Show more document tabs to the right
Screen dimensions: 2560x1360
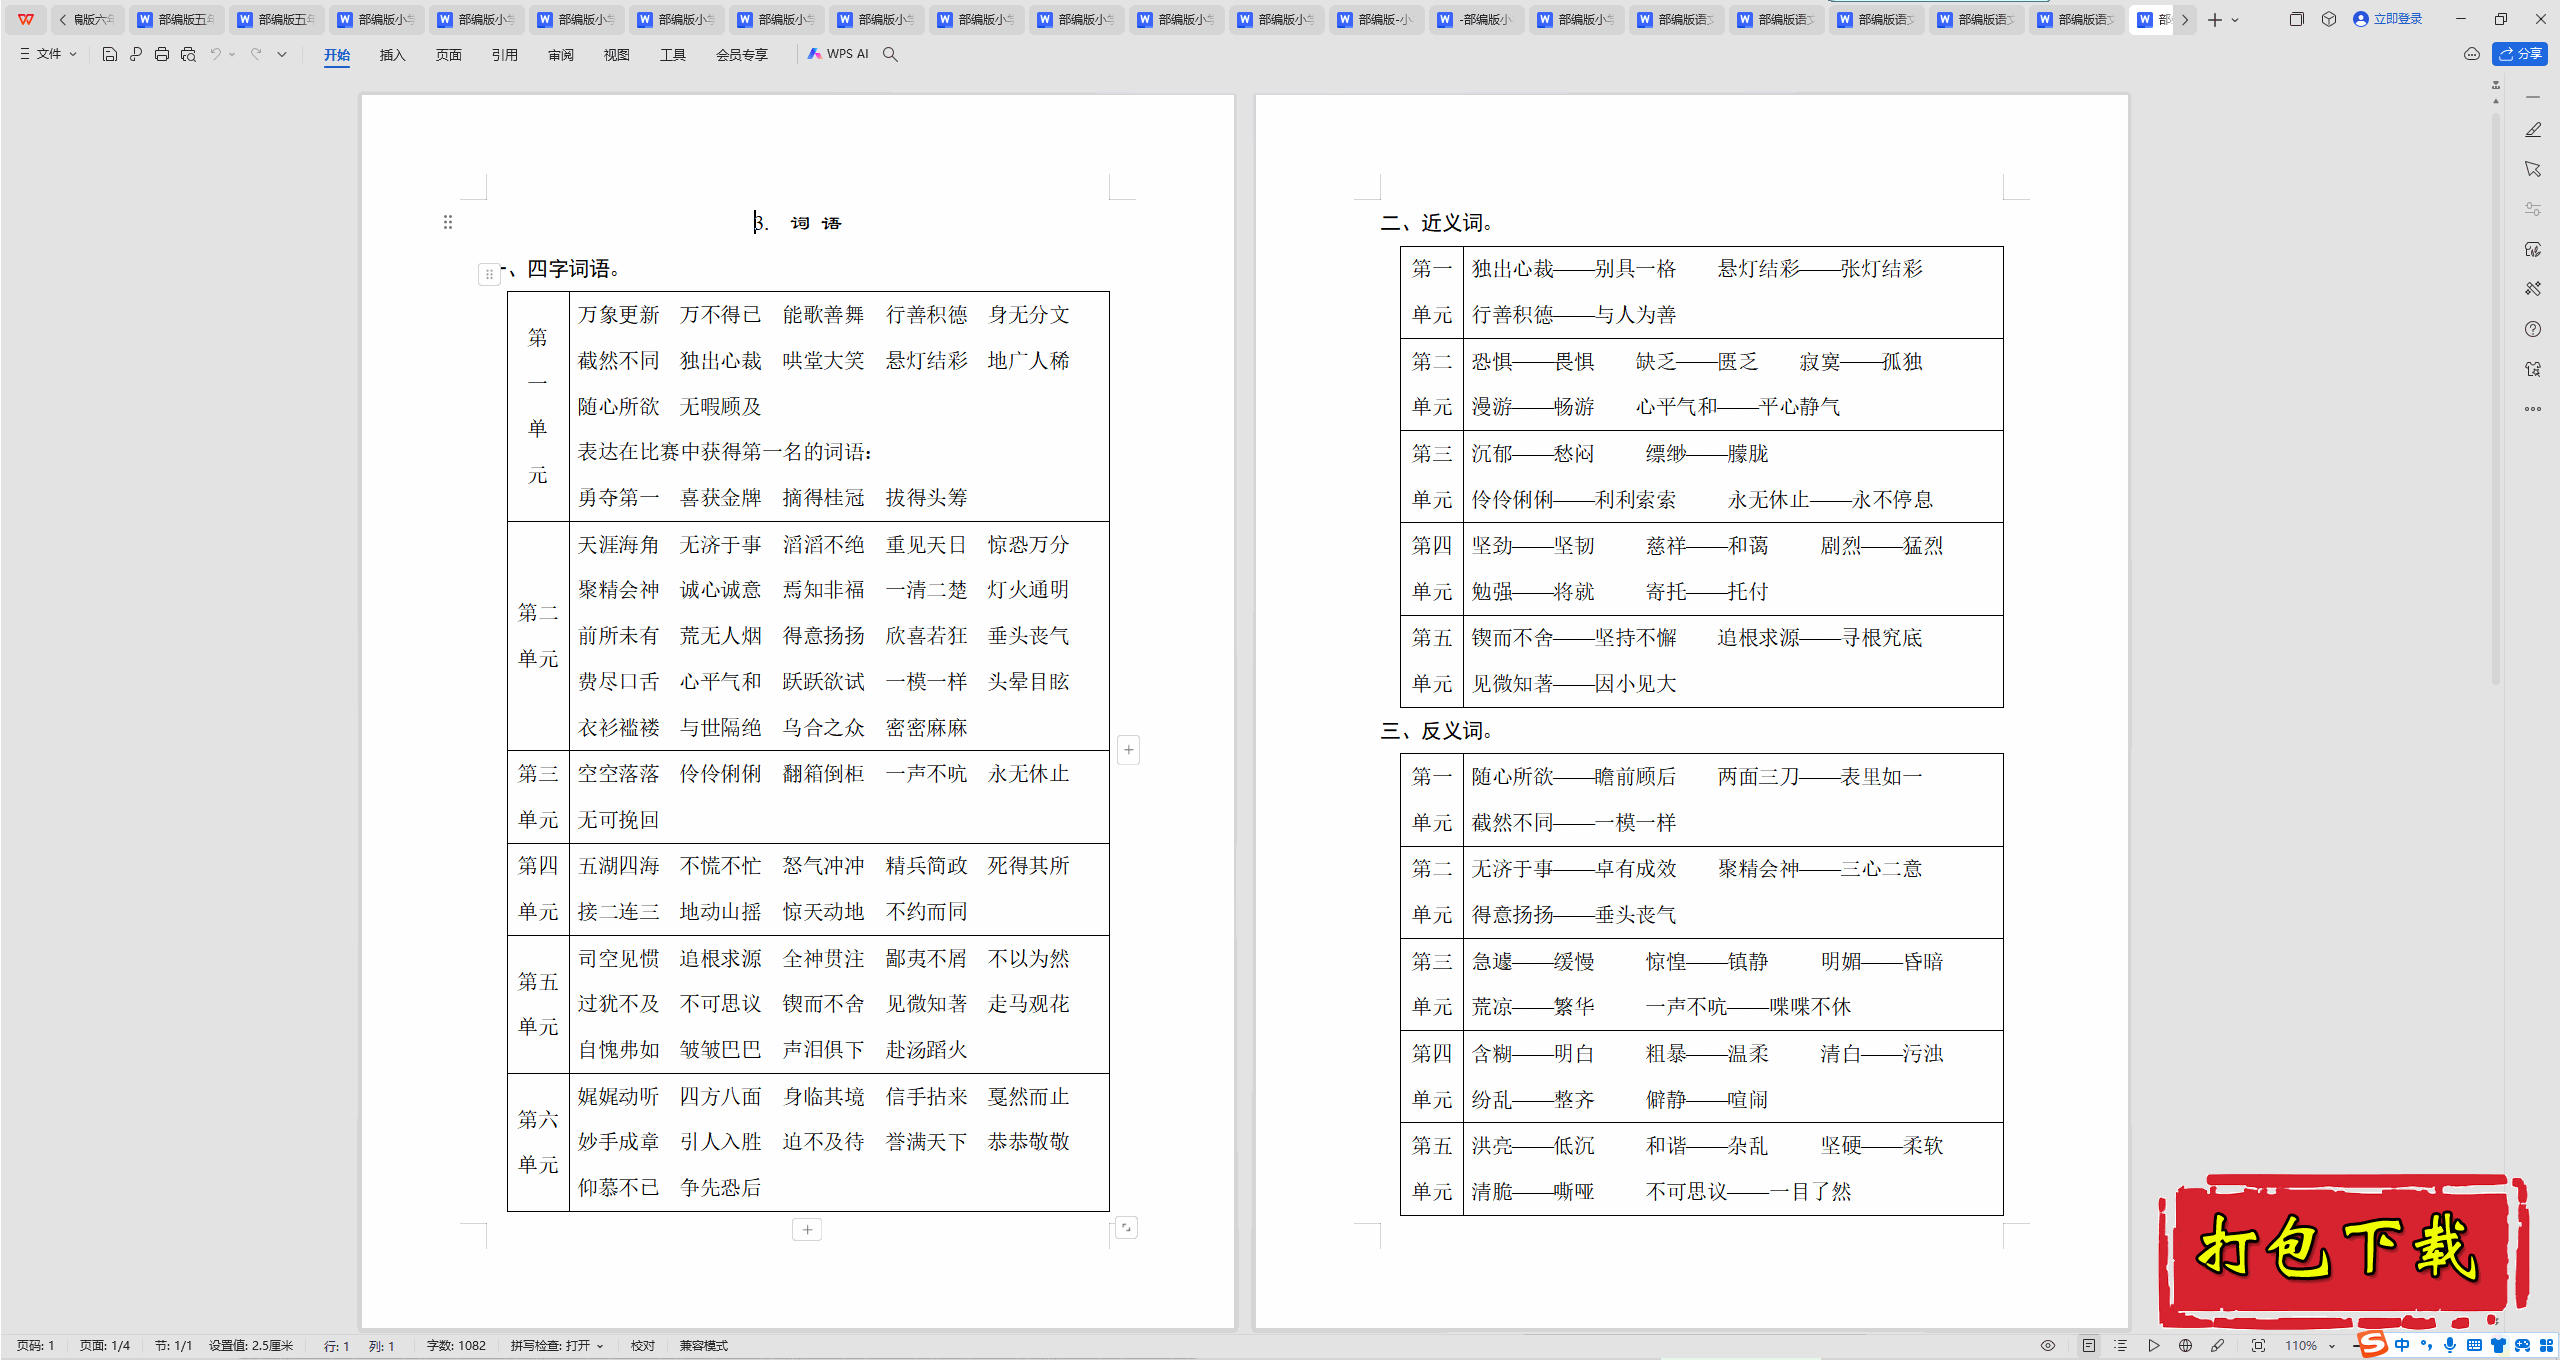tap(2186, 19)
